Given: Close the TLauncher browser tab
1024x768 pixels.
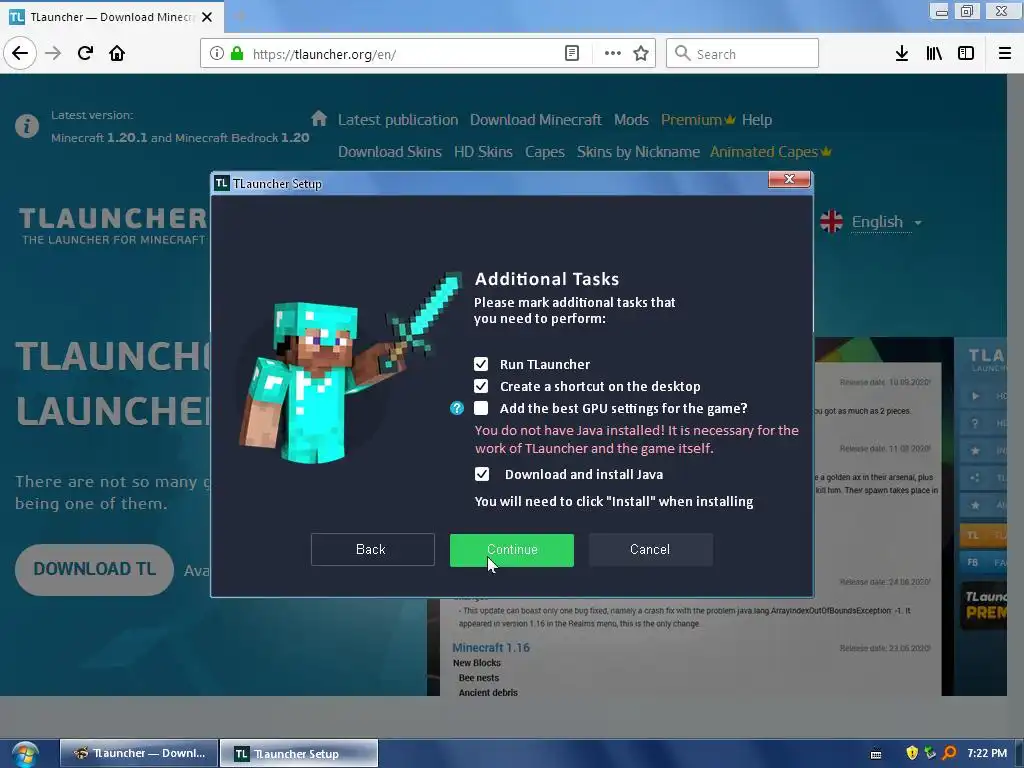Looking at the screenshot, I should click(x=207, y=17).
